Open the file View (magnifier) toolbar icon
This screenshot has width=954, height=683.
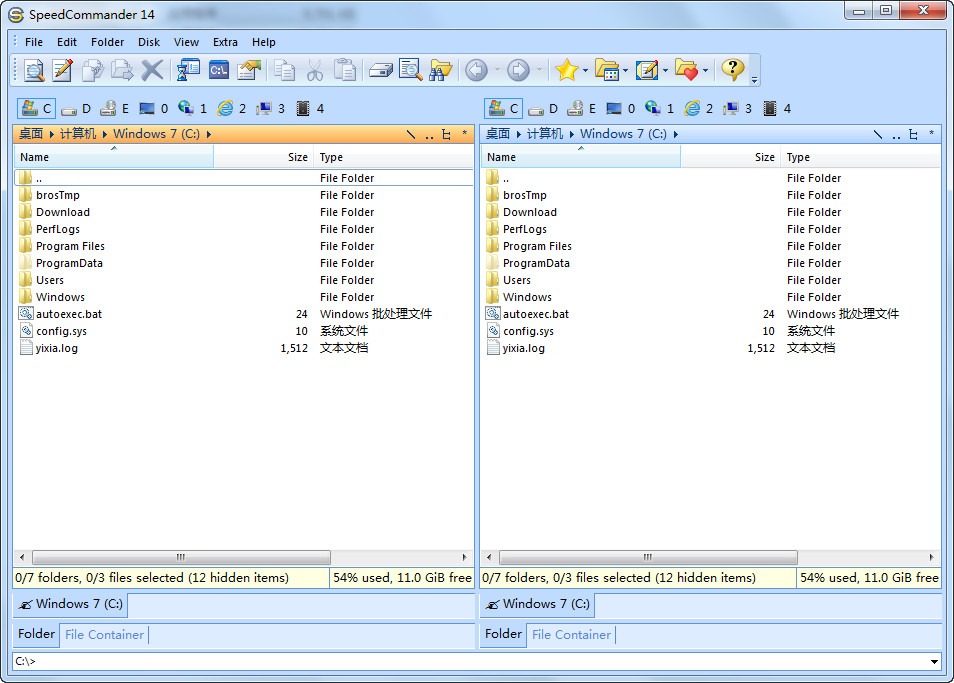(x=34, y=70)
